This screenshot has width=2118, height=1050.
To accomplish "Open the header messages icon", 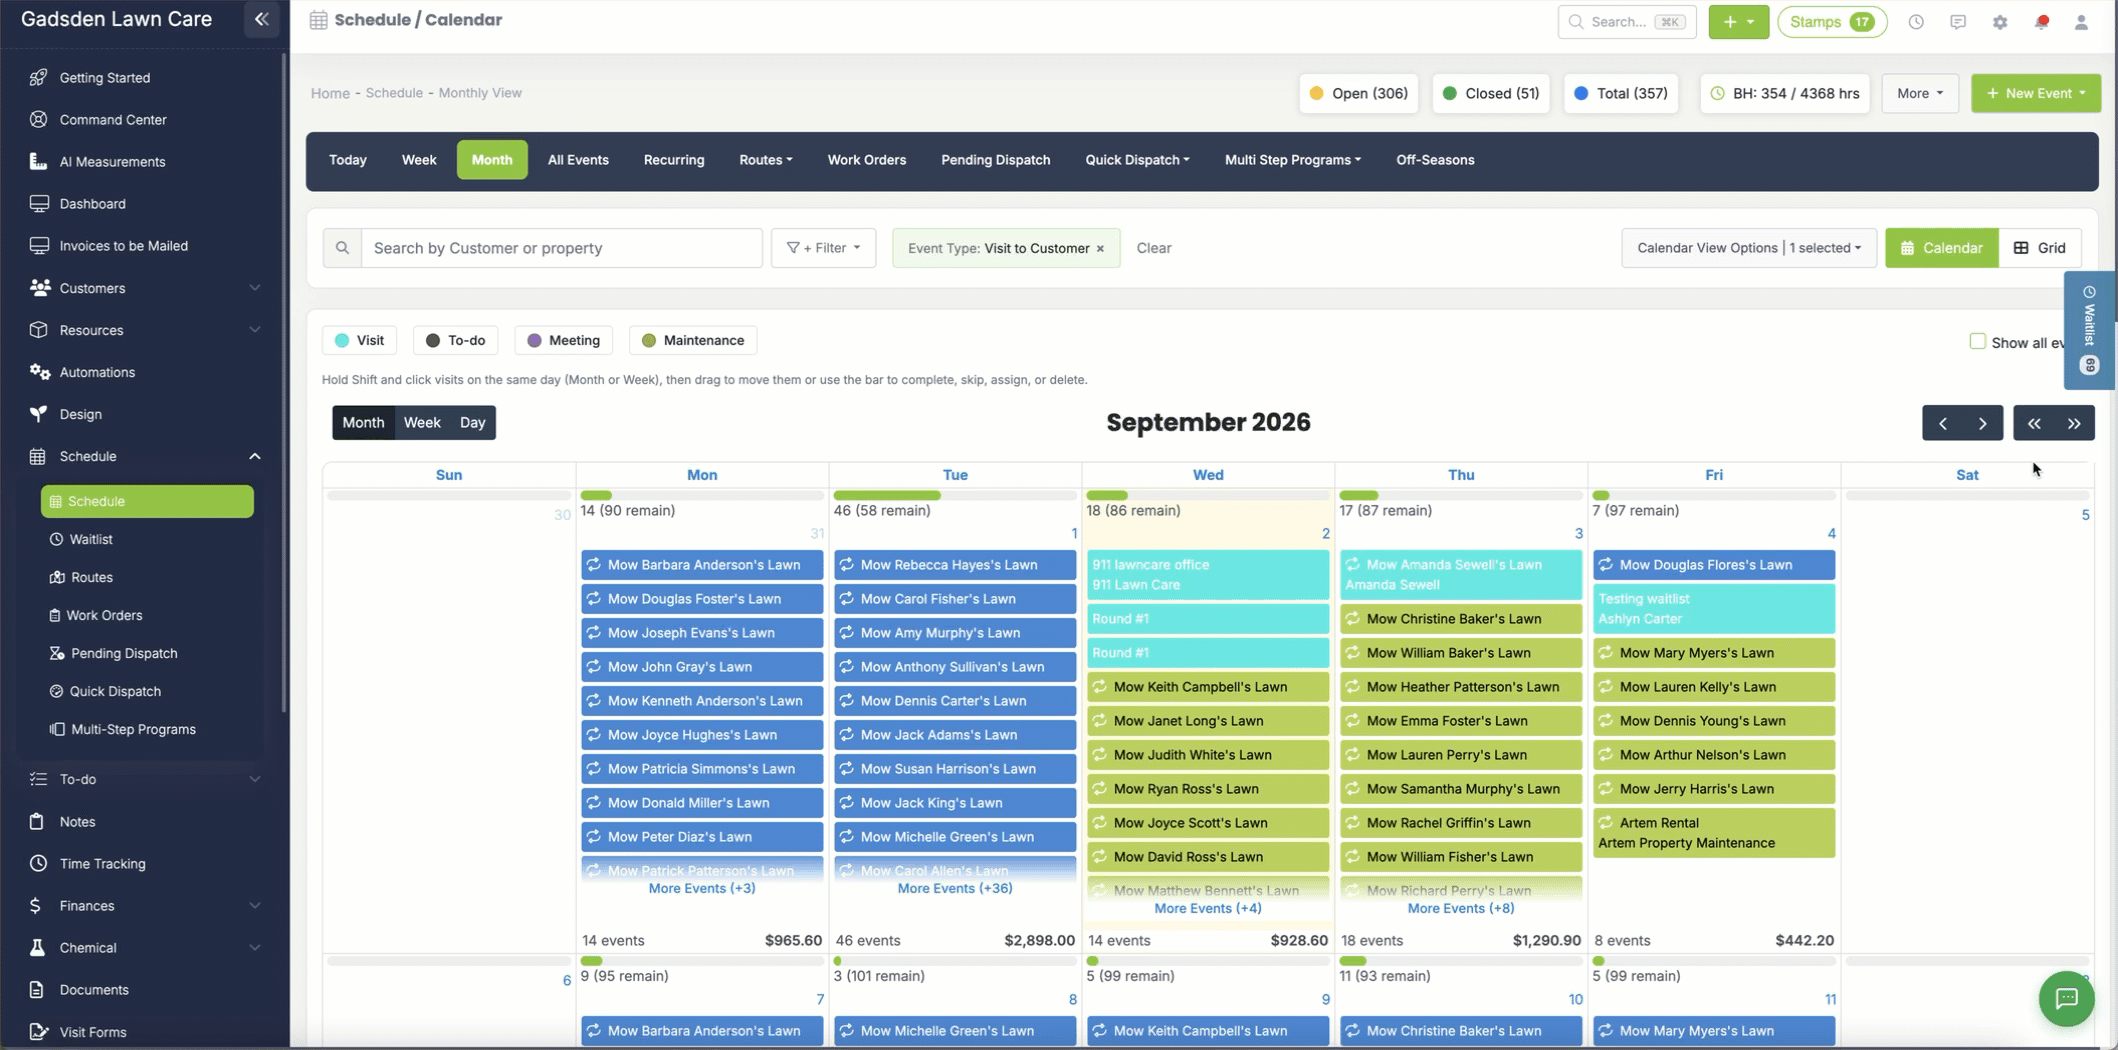I will pyautogui.click(x=1957, y=22).
